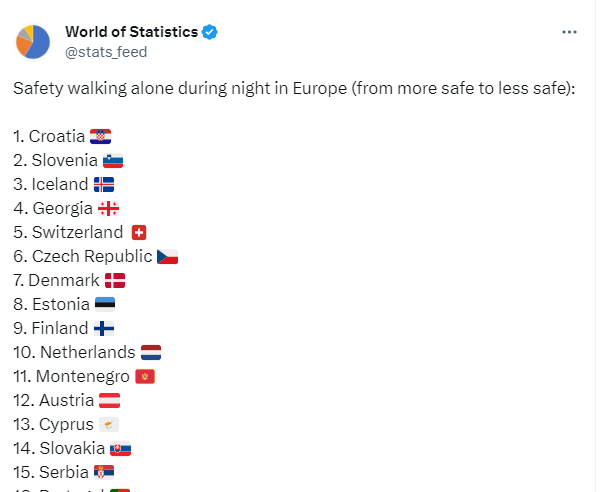Click the Denmark flag emoji
This screenshot has width=609, height=492.
pyautogui.click(x=115, y=280)
